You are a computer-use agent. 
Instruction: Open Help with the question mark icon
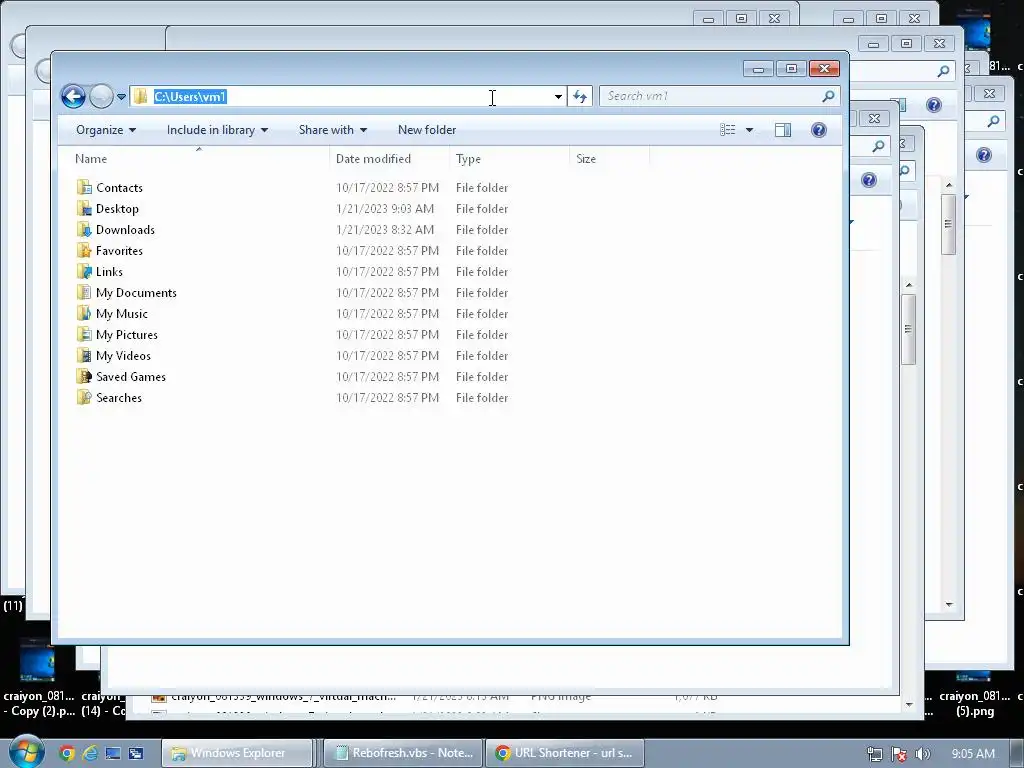[x=818, y=130]
